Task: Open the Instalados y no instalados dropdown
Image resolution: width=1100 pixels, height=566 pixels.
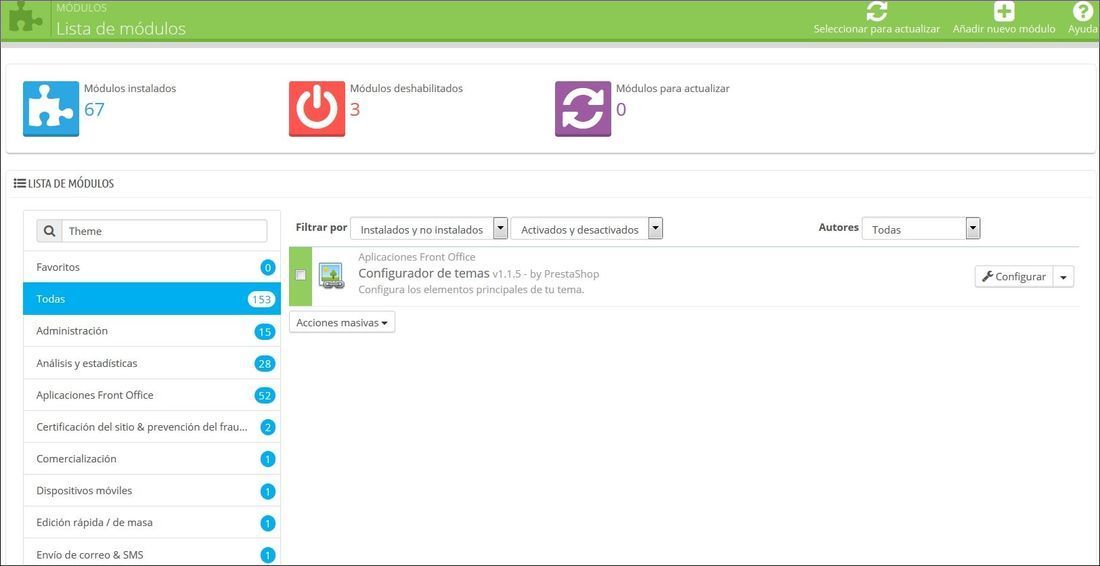Action: pos(429,229)
